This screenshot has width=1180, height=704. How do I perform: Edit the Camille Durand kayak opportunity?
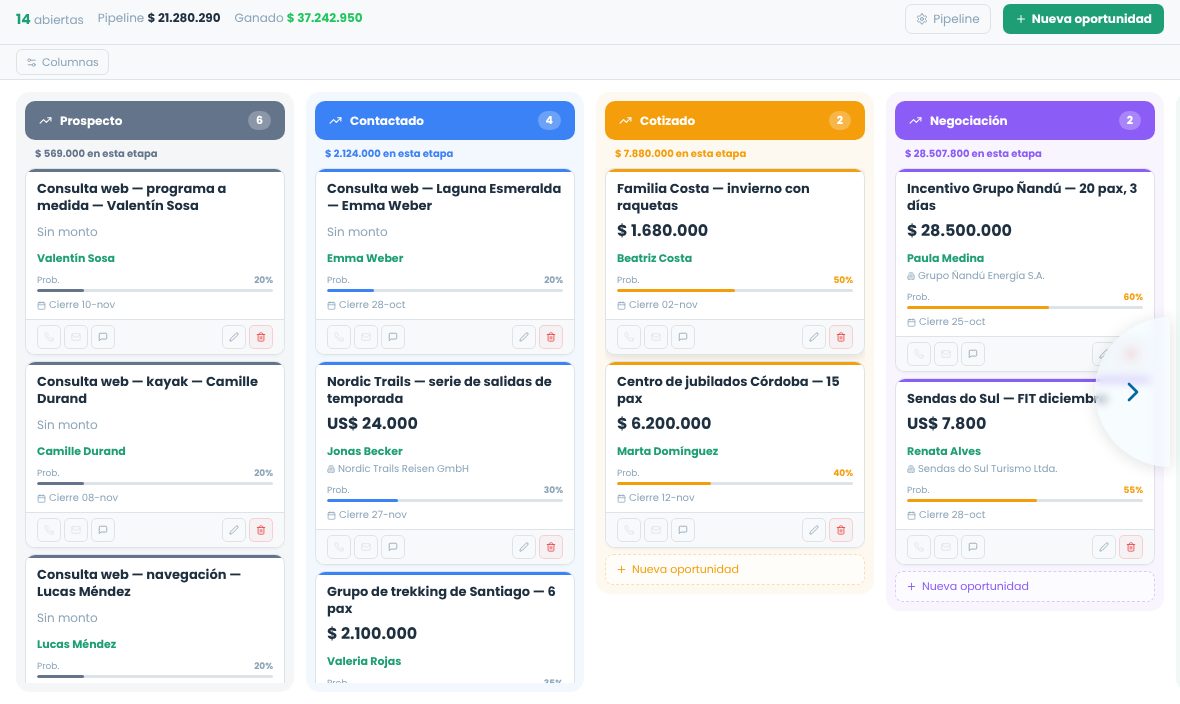coord(234,530)
